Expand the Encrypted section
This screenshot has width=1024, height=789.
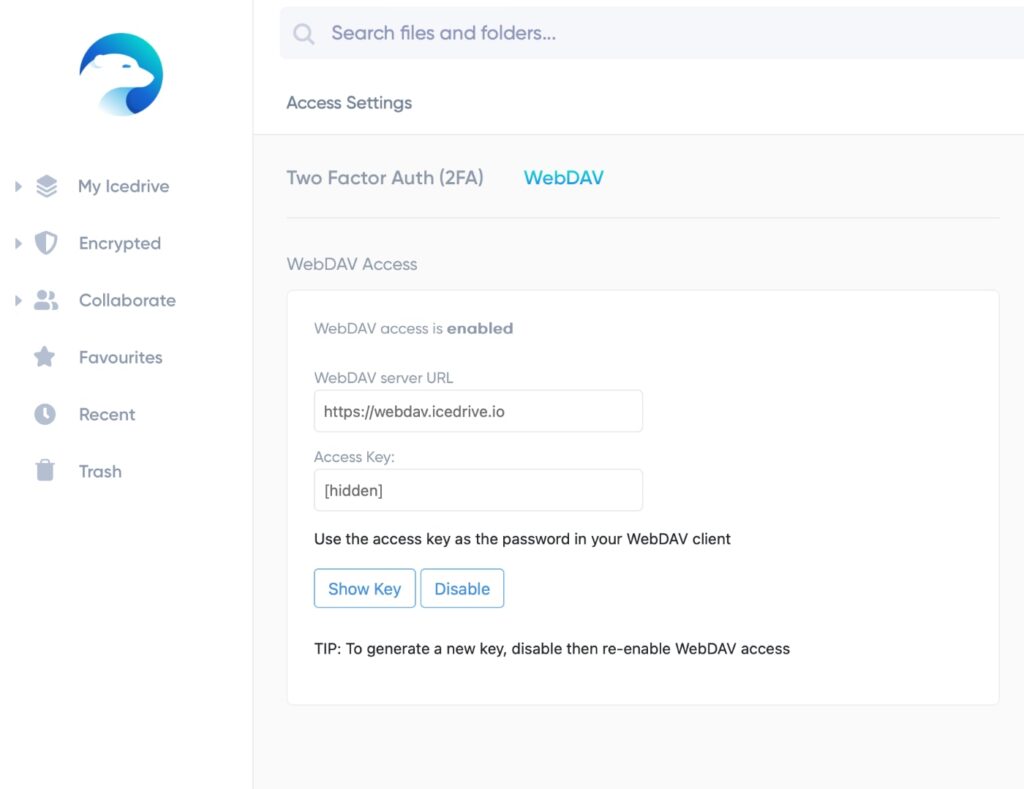tap(16, 243)
